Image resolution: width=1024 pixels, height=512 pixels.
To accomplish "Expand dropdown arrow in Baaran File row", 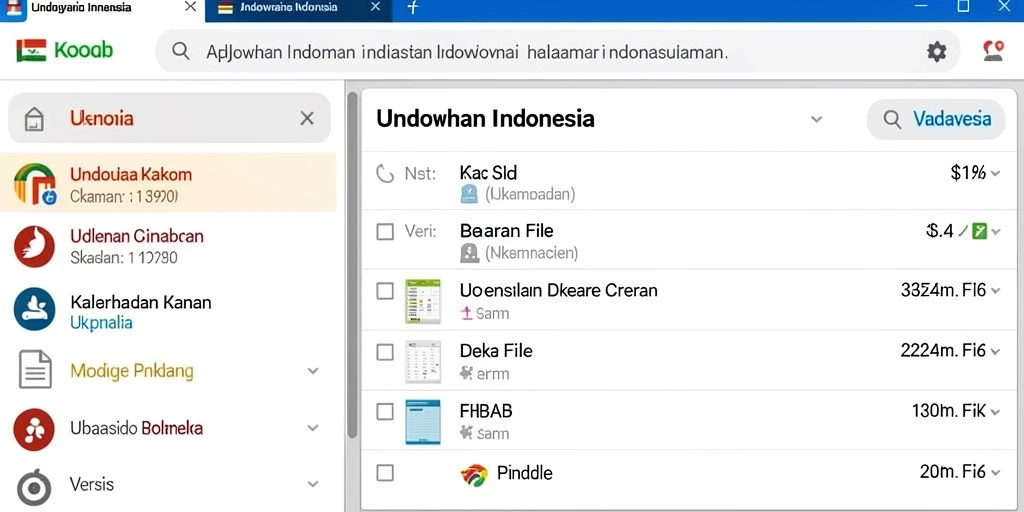I will click(x=996, y=231).
